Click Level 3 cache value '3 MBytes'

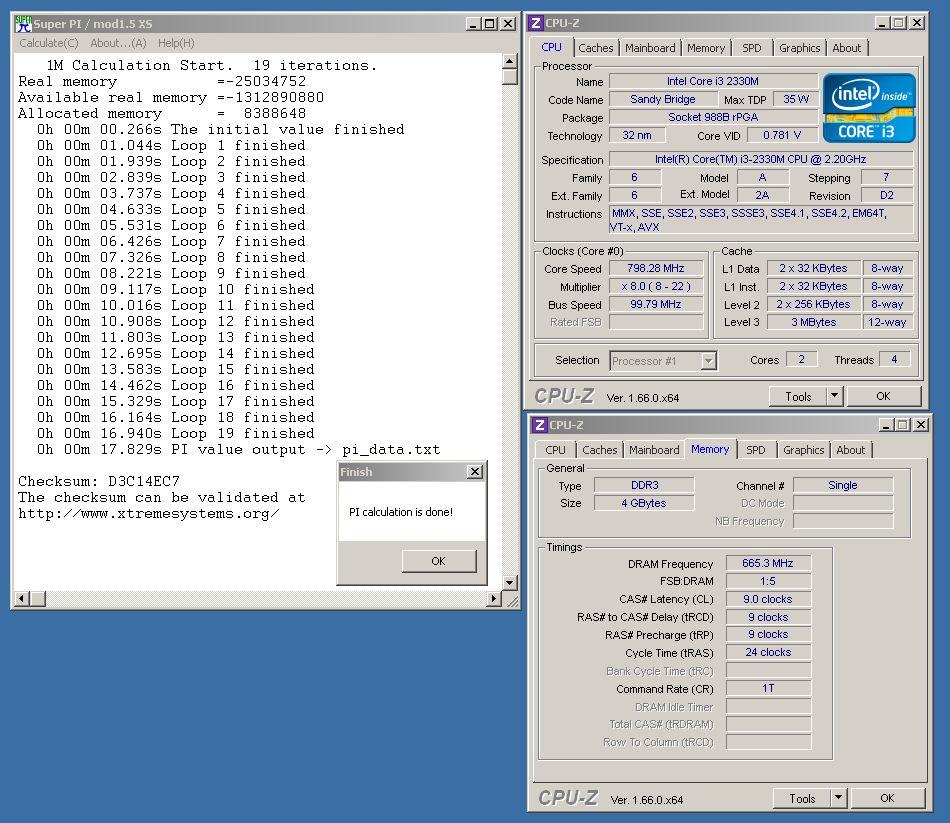point(813,322)
